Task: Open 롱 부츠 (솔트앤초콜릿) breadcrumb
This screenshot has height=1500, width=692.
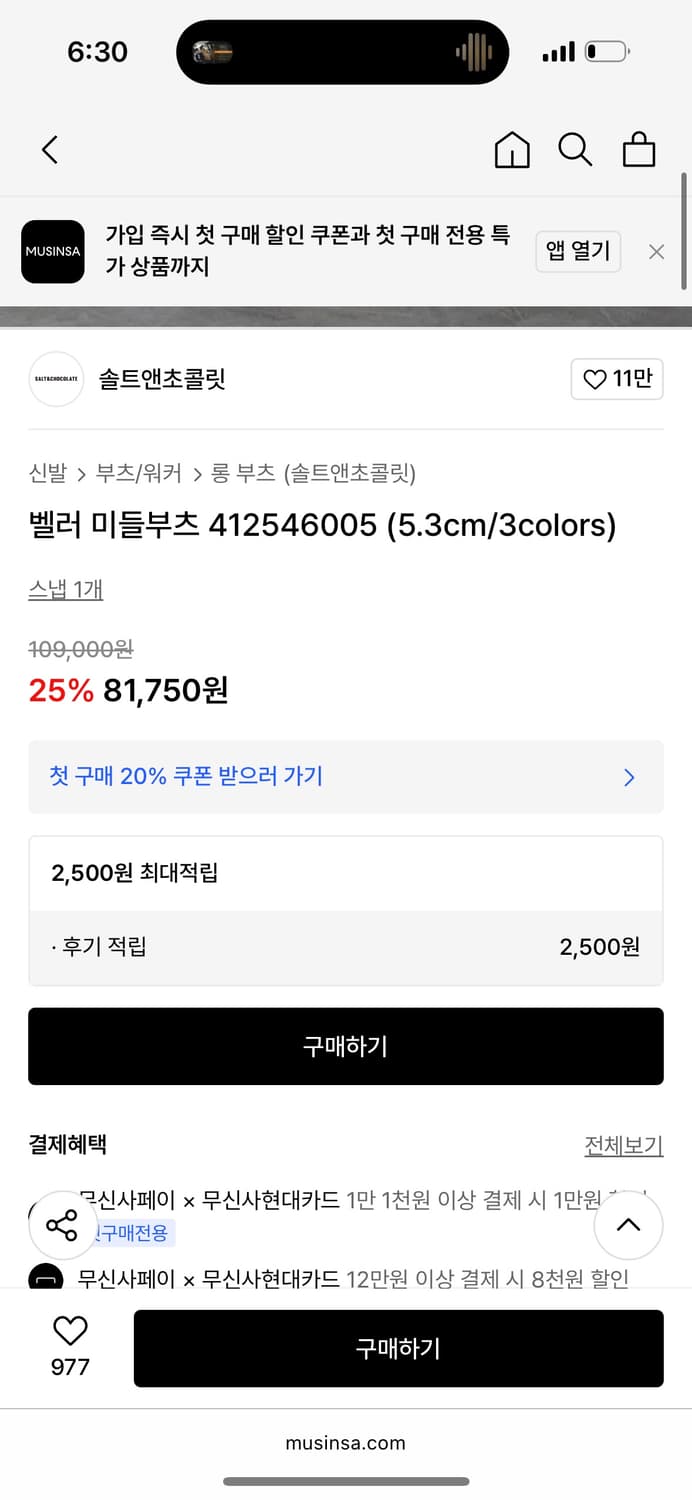Action: coord(313,473)
